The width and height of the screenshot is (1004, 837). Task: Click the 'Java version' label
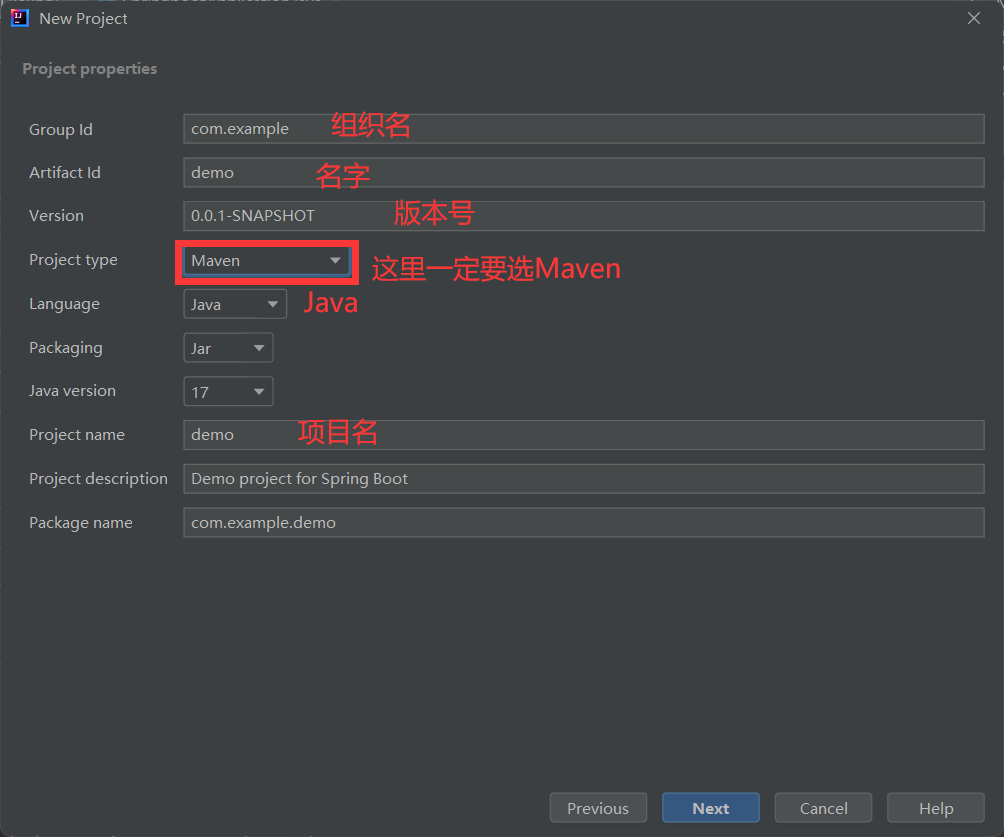point(72,391)
